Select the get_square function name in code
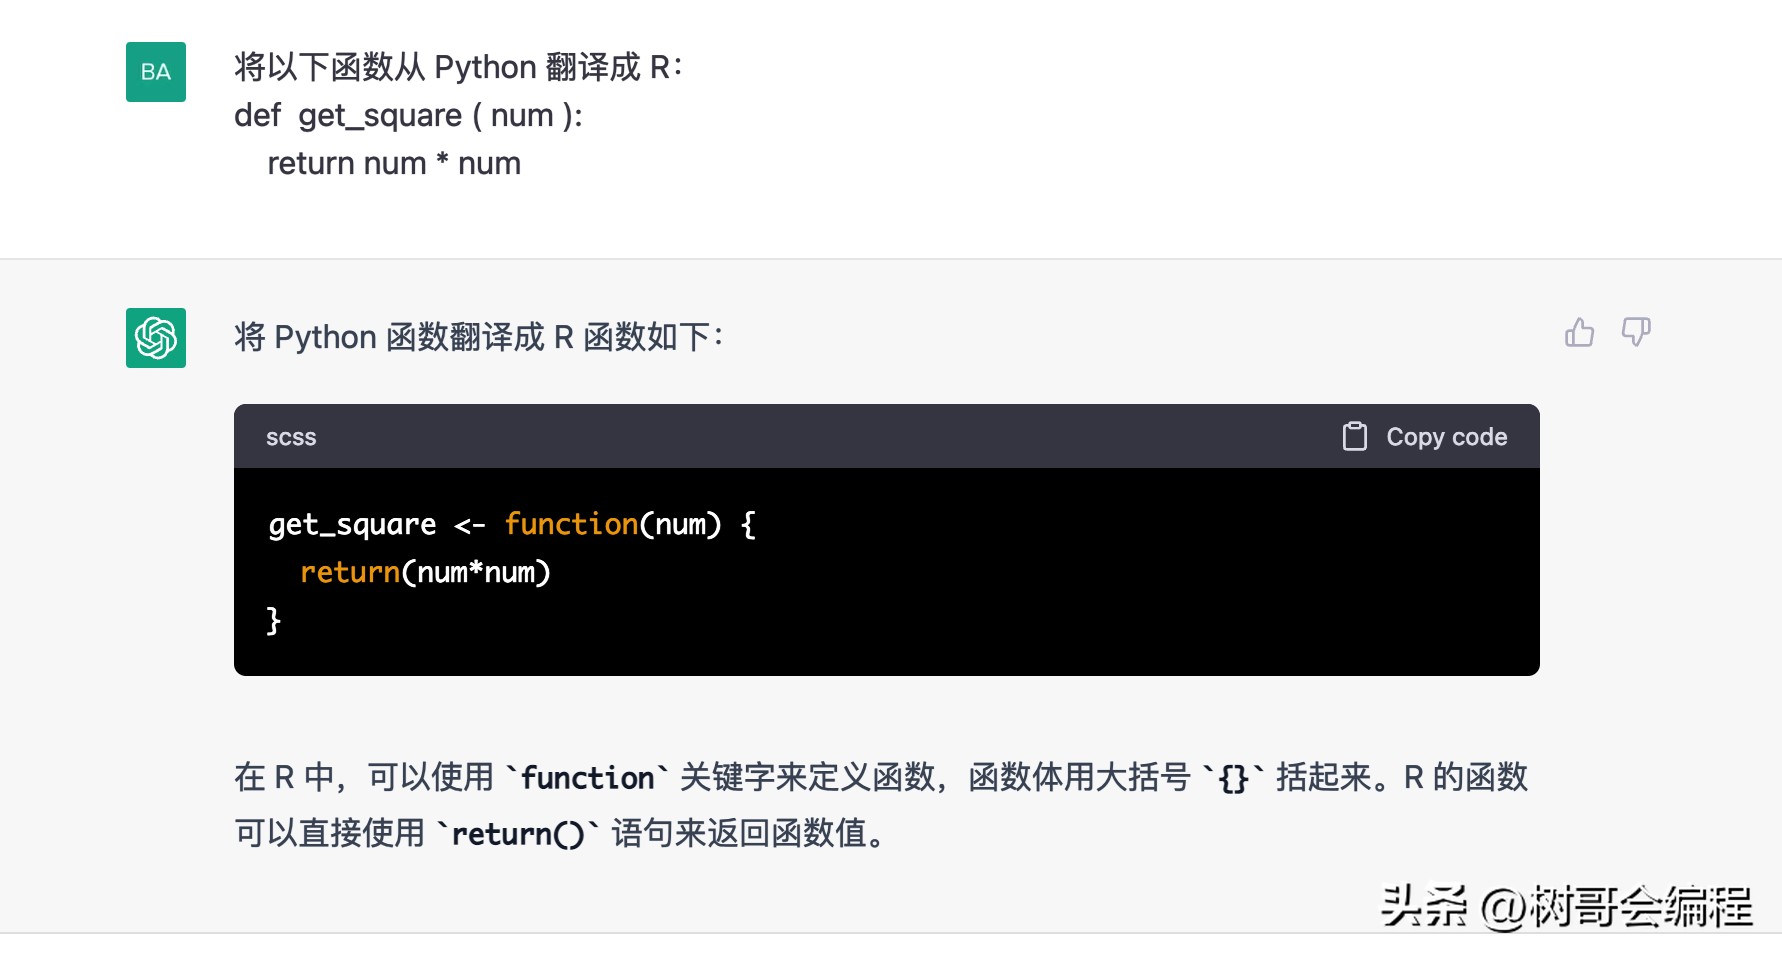This screenshot has height=958, width=1782. click(352, 523)
